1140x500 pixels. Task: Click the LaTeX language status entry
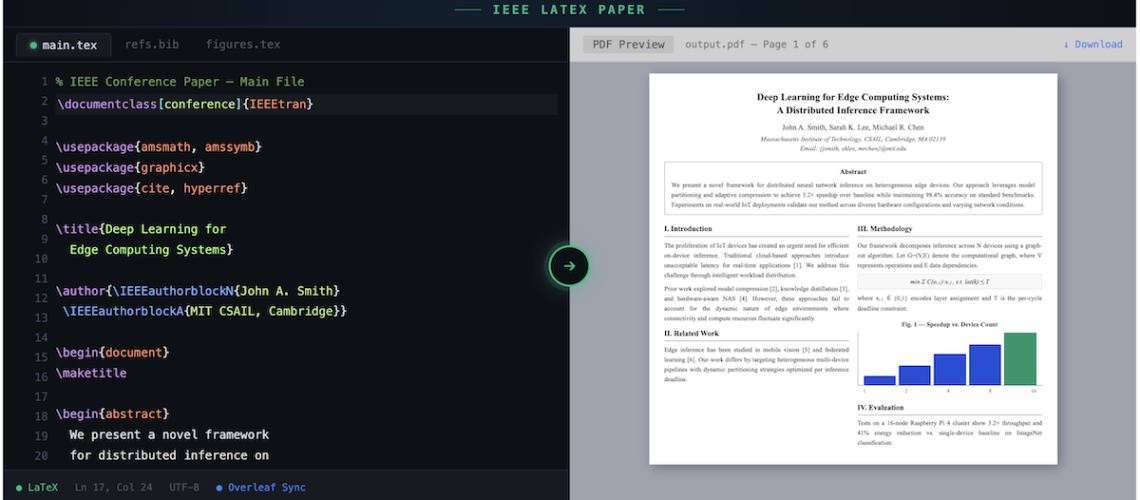point(37,488)
